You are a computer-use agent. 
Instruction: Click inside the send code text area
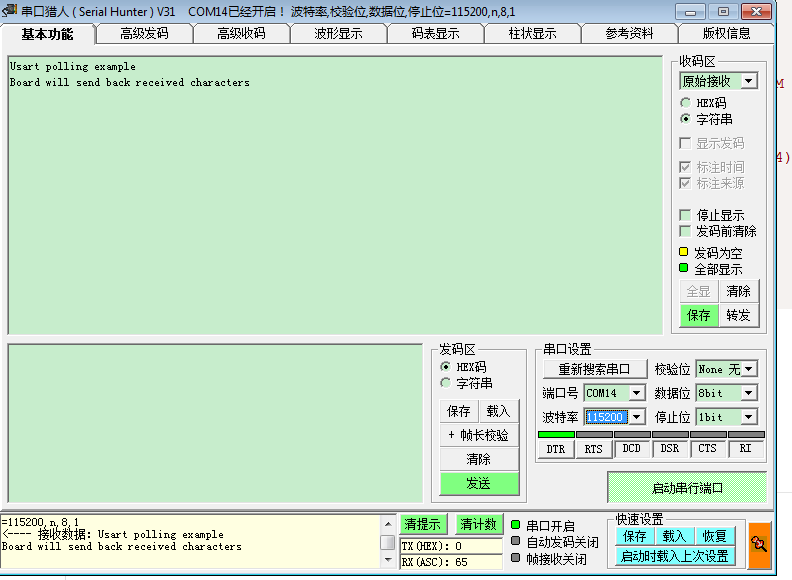(x=216, y=423)
